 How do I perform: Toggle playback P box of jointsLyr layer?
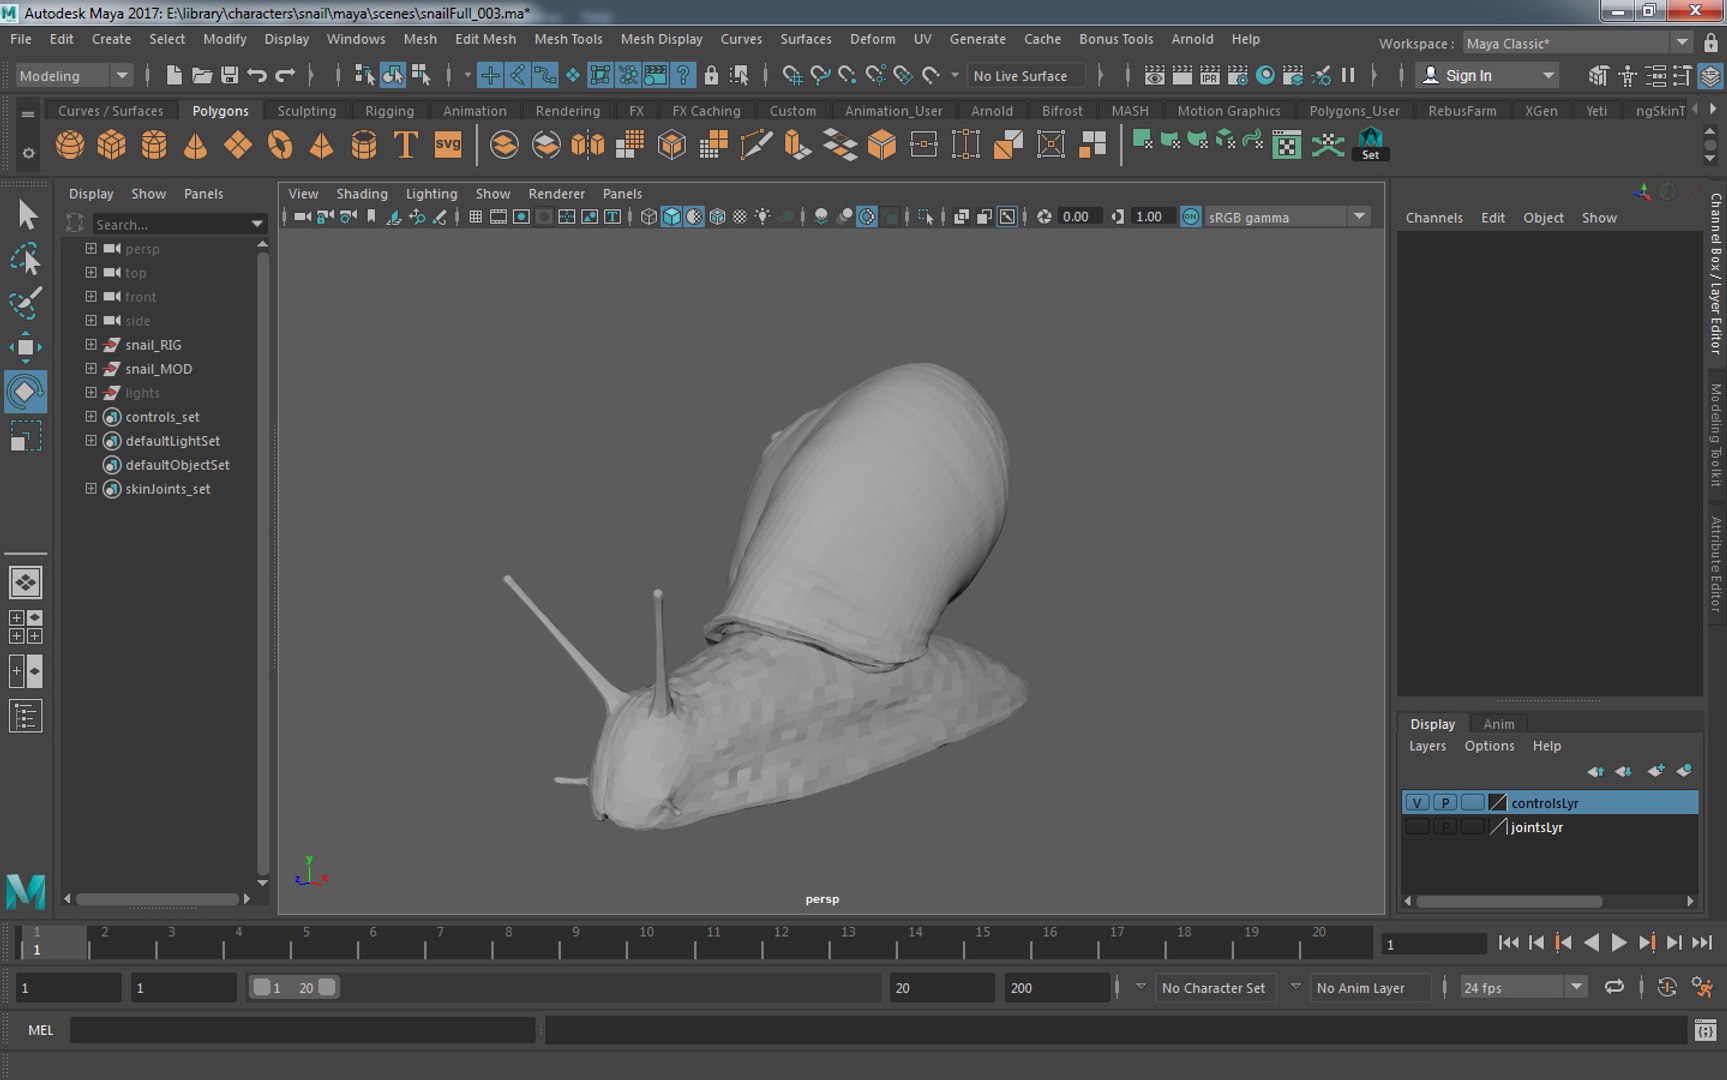click(1445, 827)
